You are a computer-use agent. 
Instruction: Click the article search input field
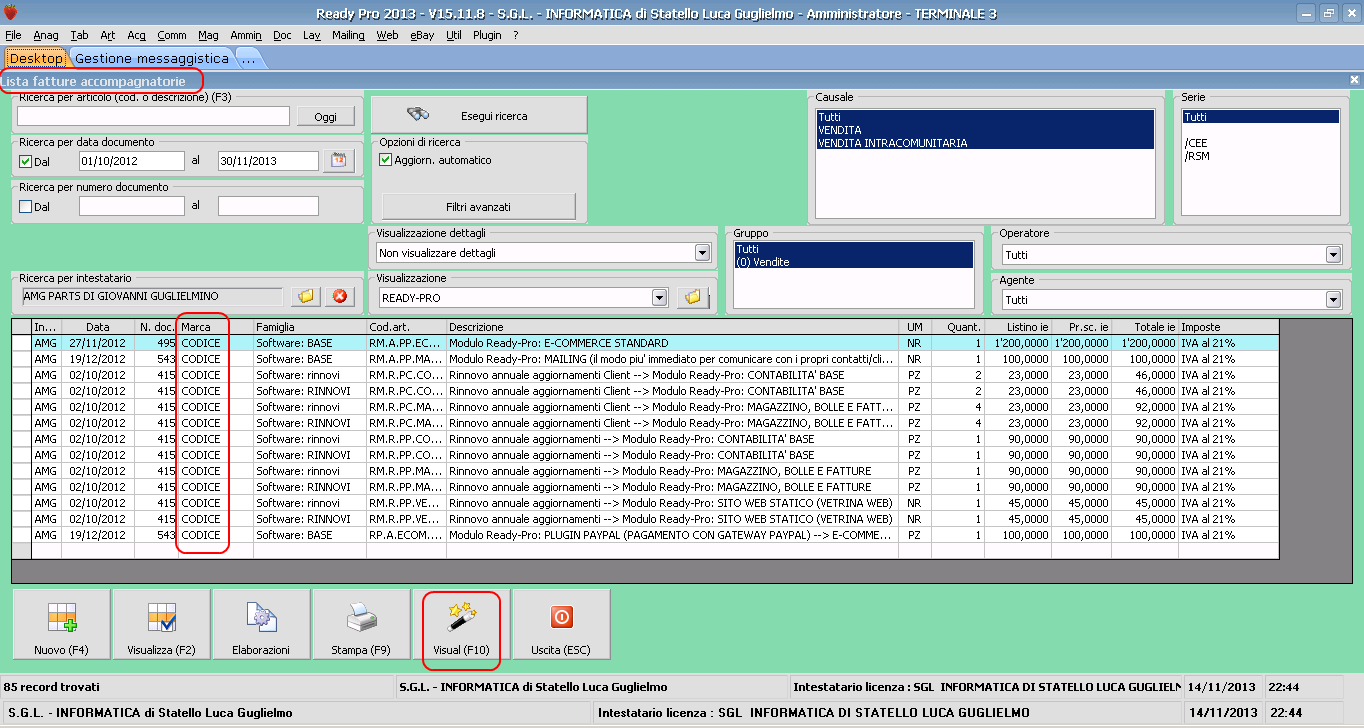[153, 116]
